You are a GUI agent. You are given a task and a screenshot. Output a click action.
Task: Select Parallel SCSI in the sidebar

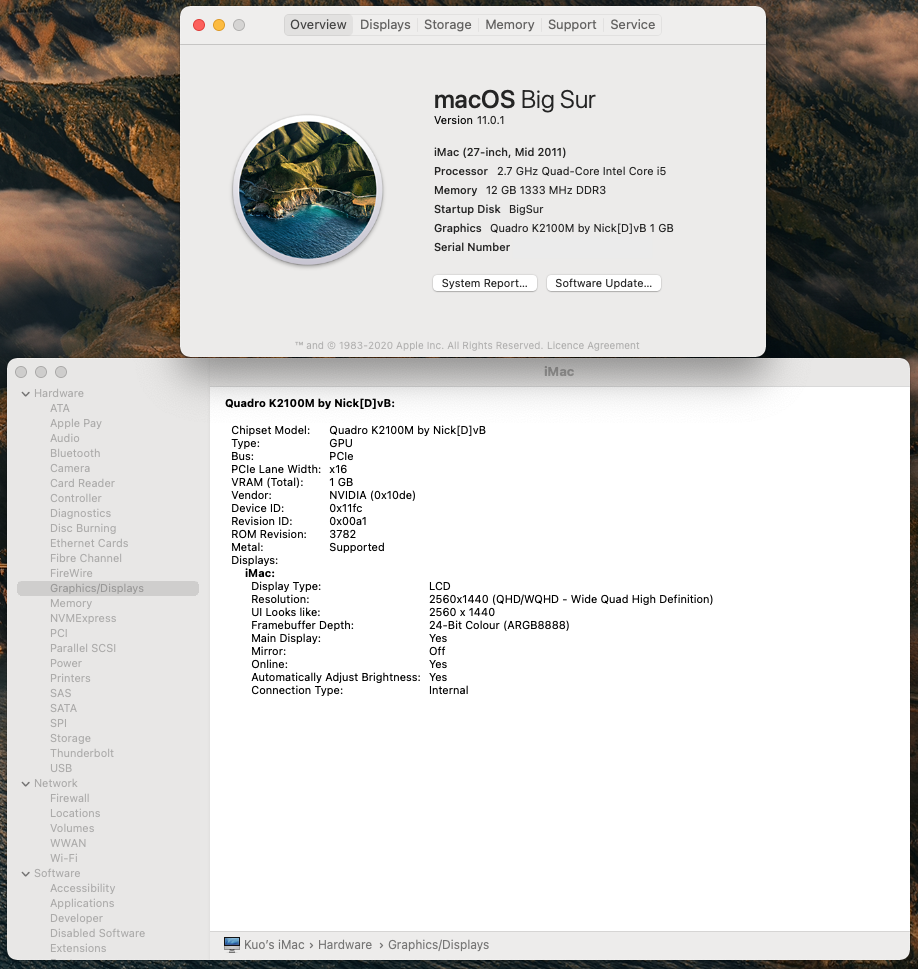coord(83,648)
